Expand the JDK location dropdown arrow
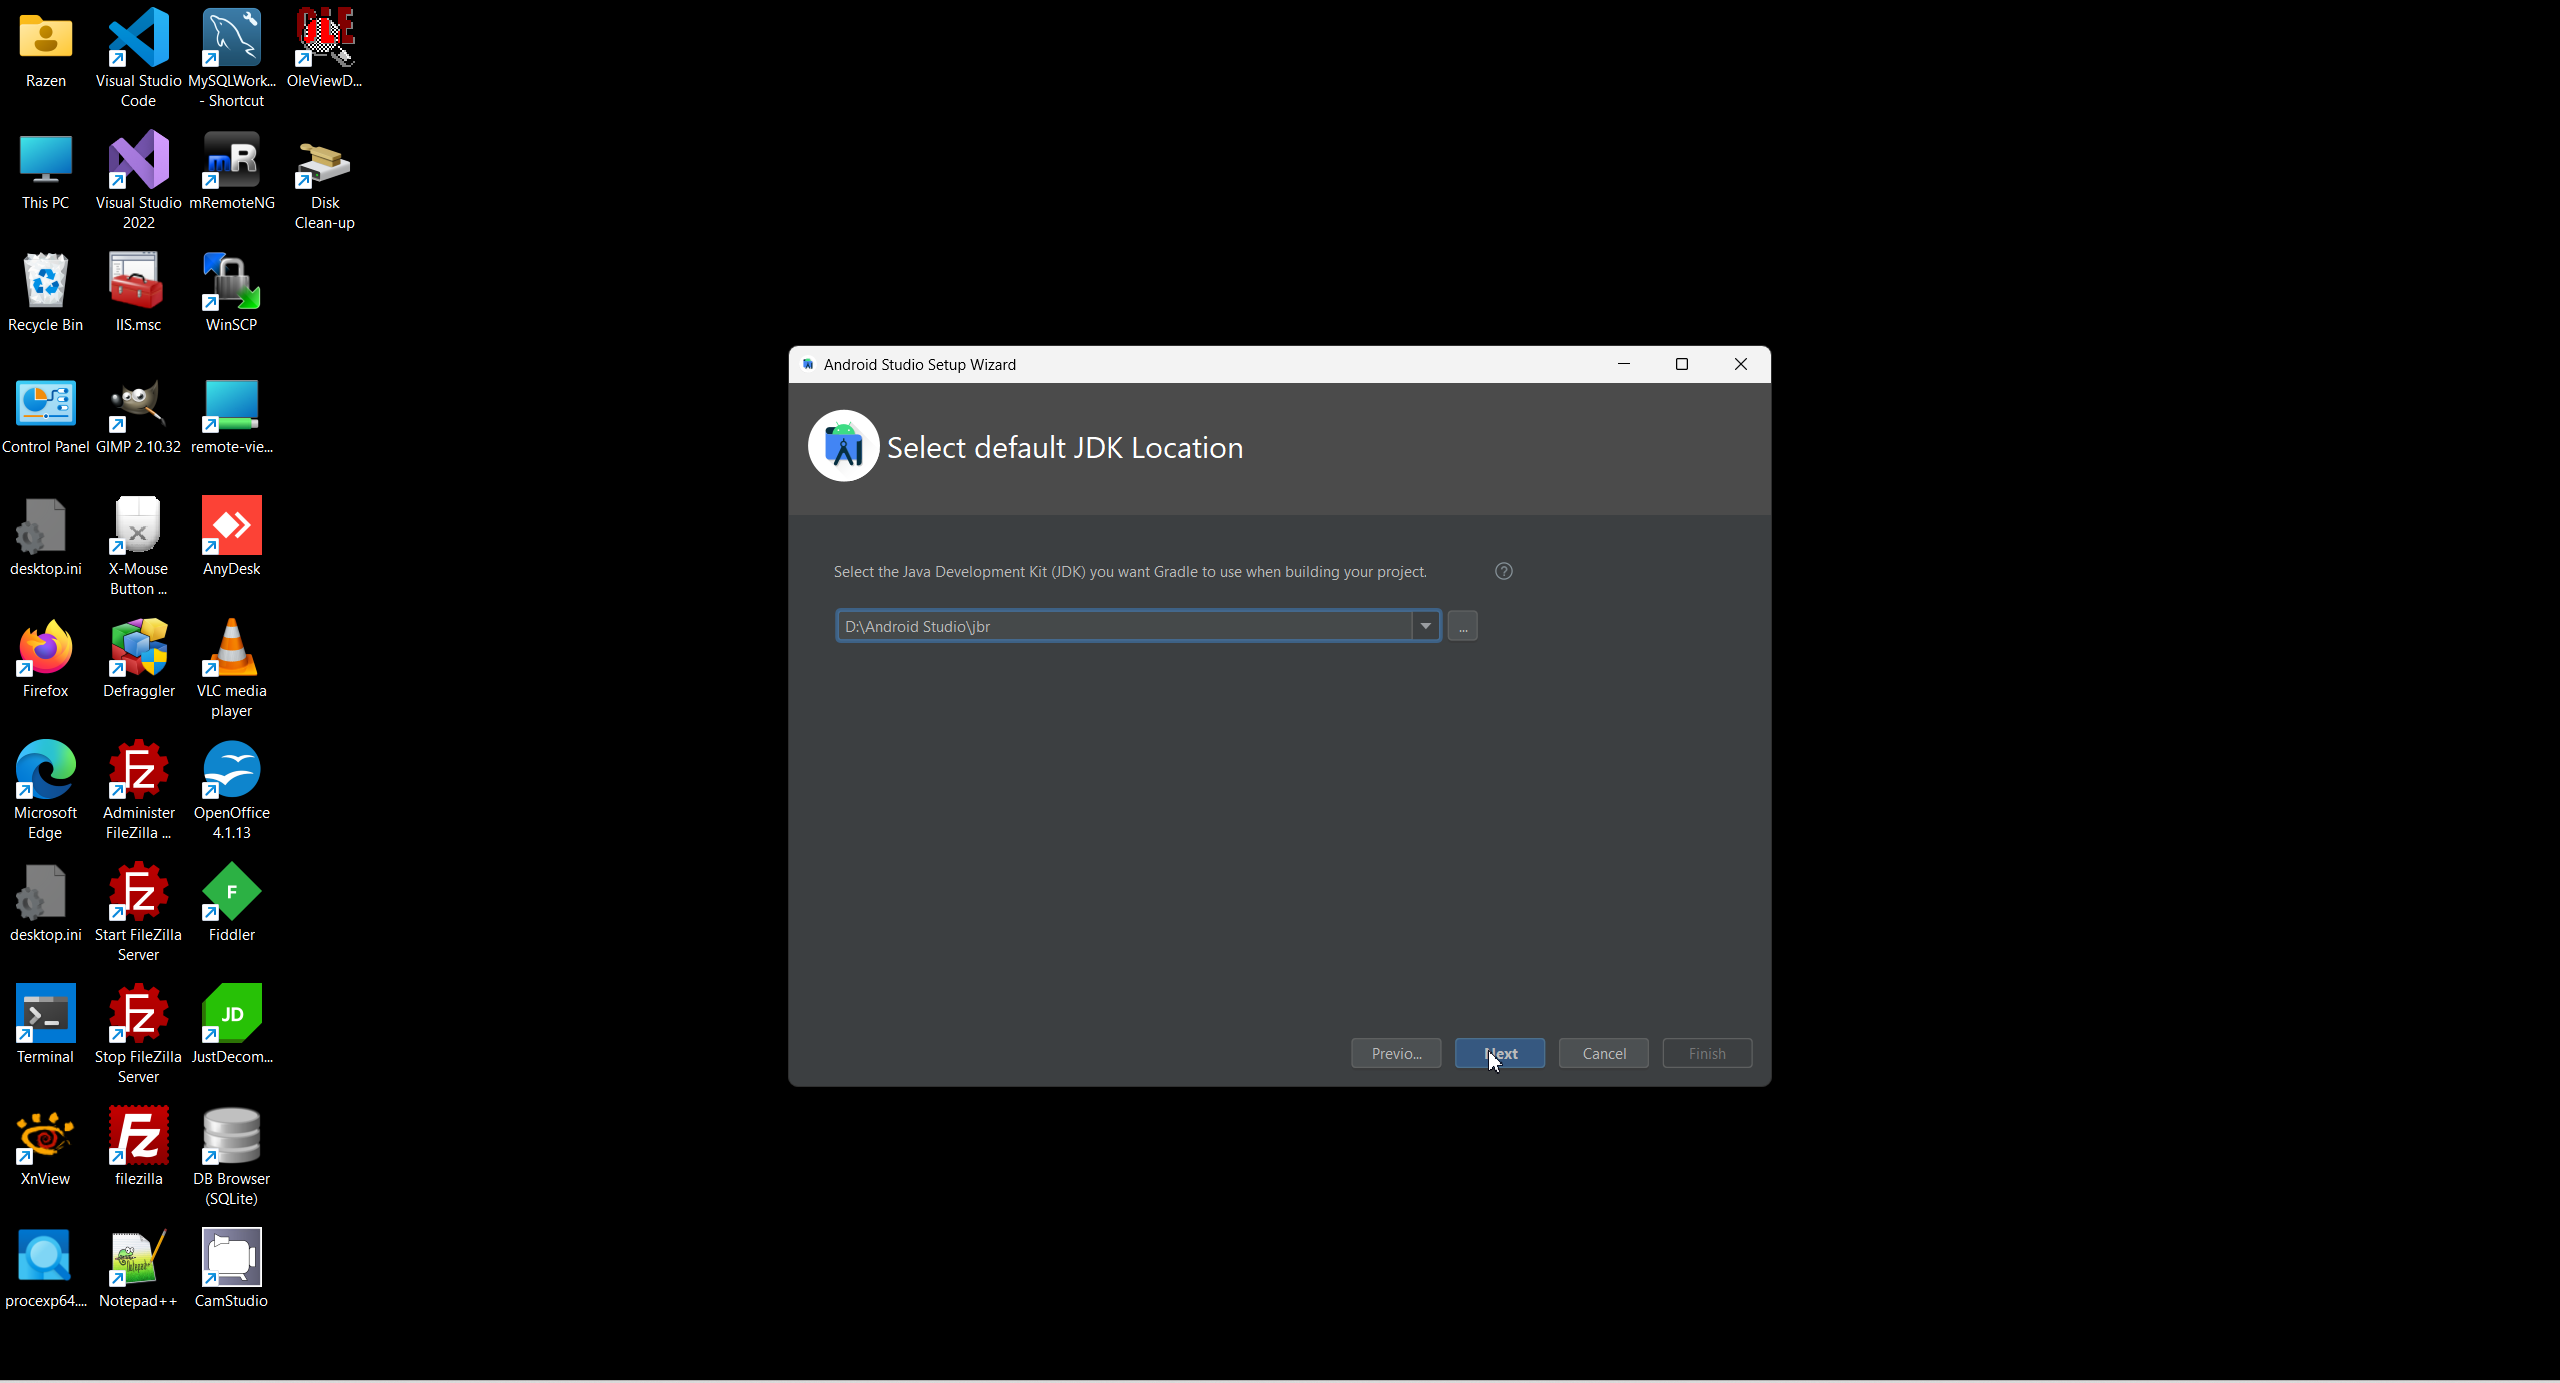This screenshot has height=1383, width=2560. click(x=1425, y=626)
